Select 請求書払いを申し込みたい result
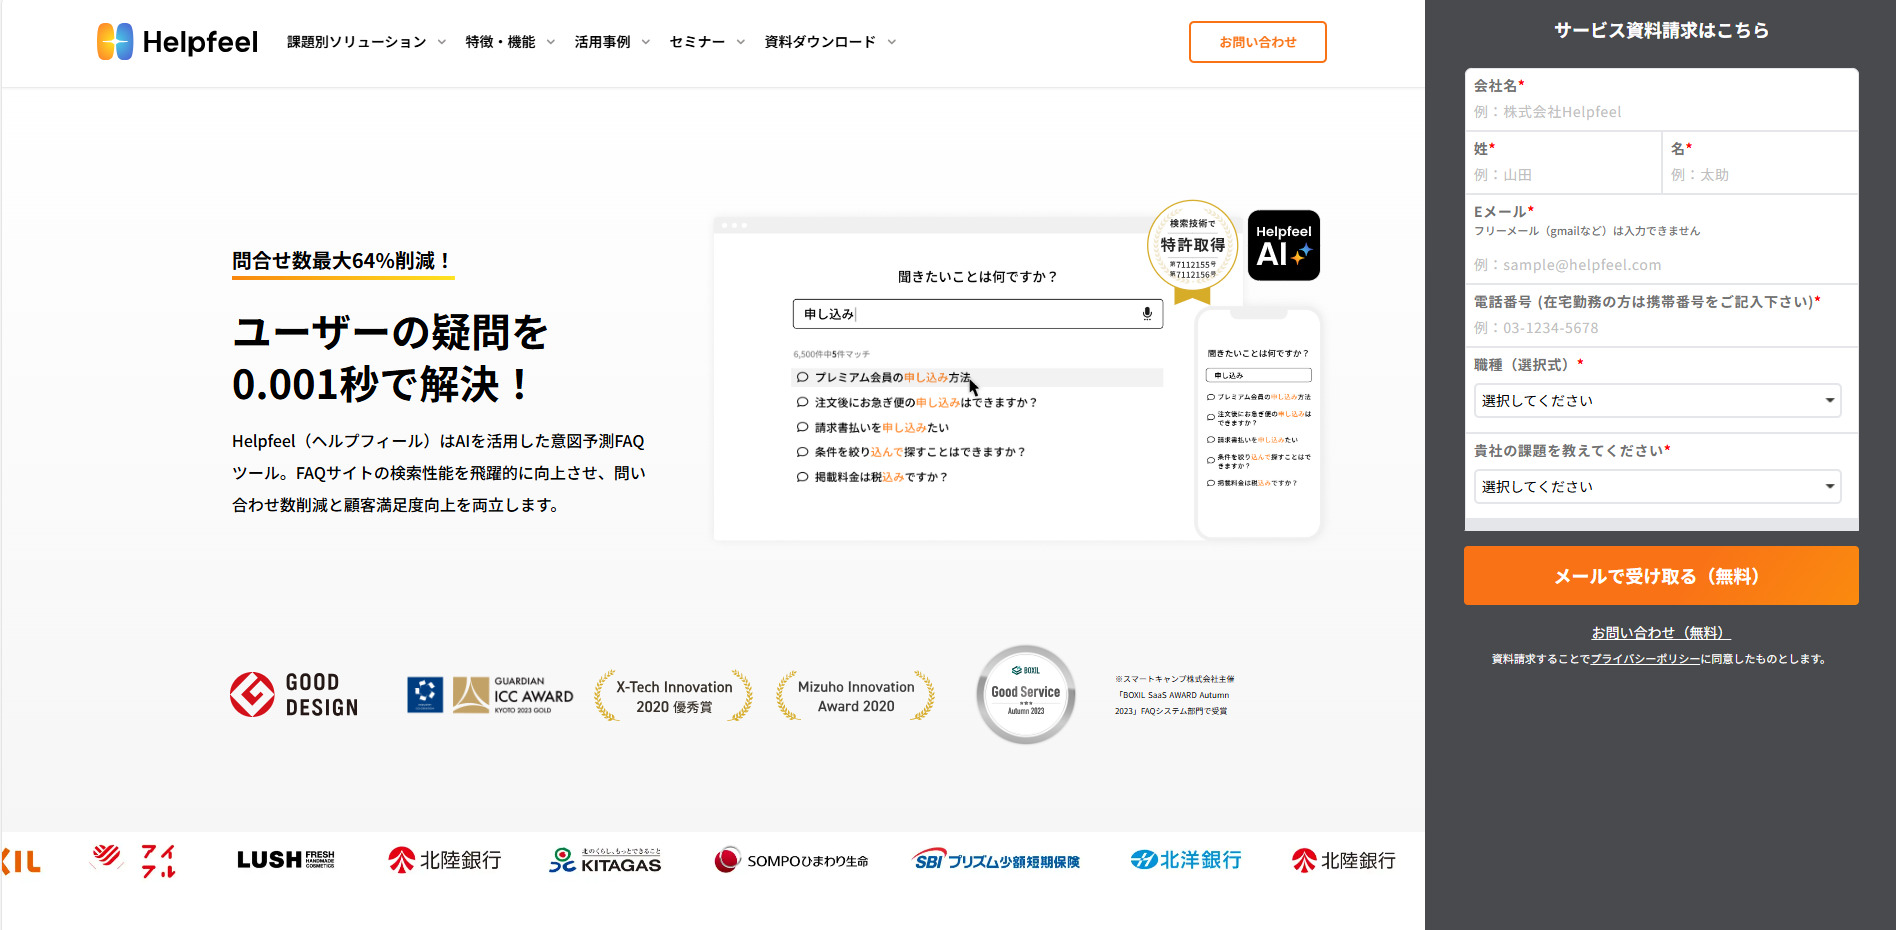Image resolution: width=1896 pixels, height=930 pixels. (x=872, y=428)
